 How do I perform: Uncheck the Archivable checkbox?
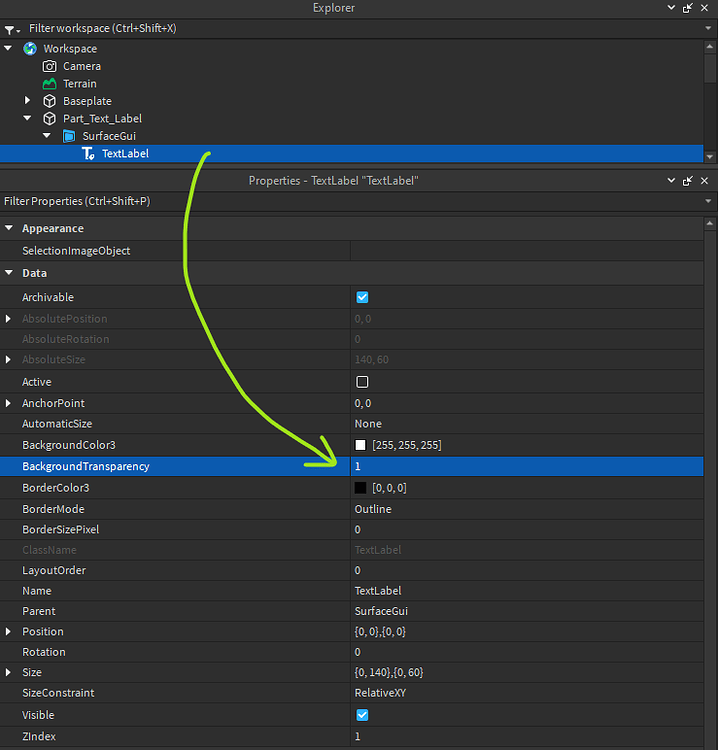(362, 297)
